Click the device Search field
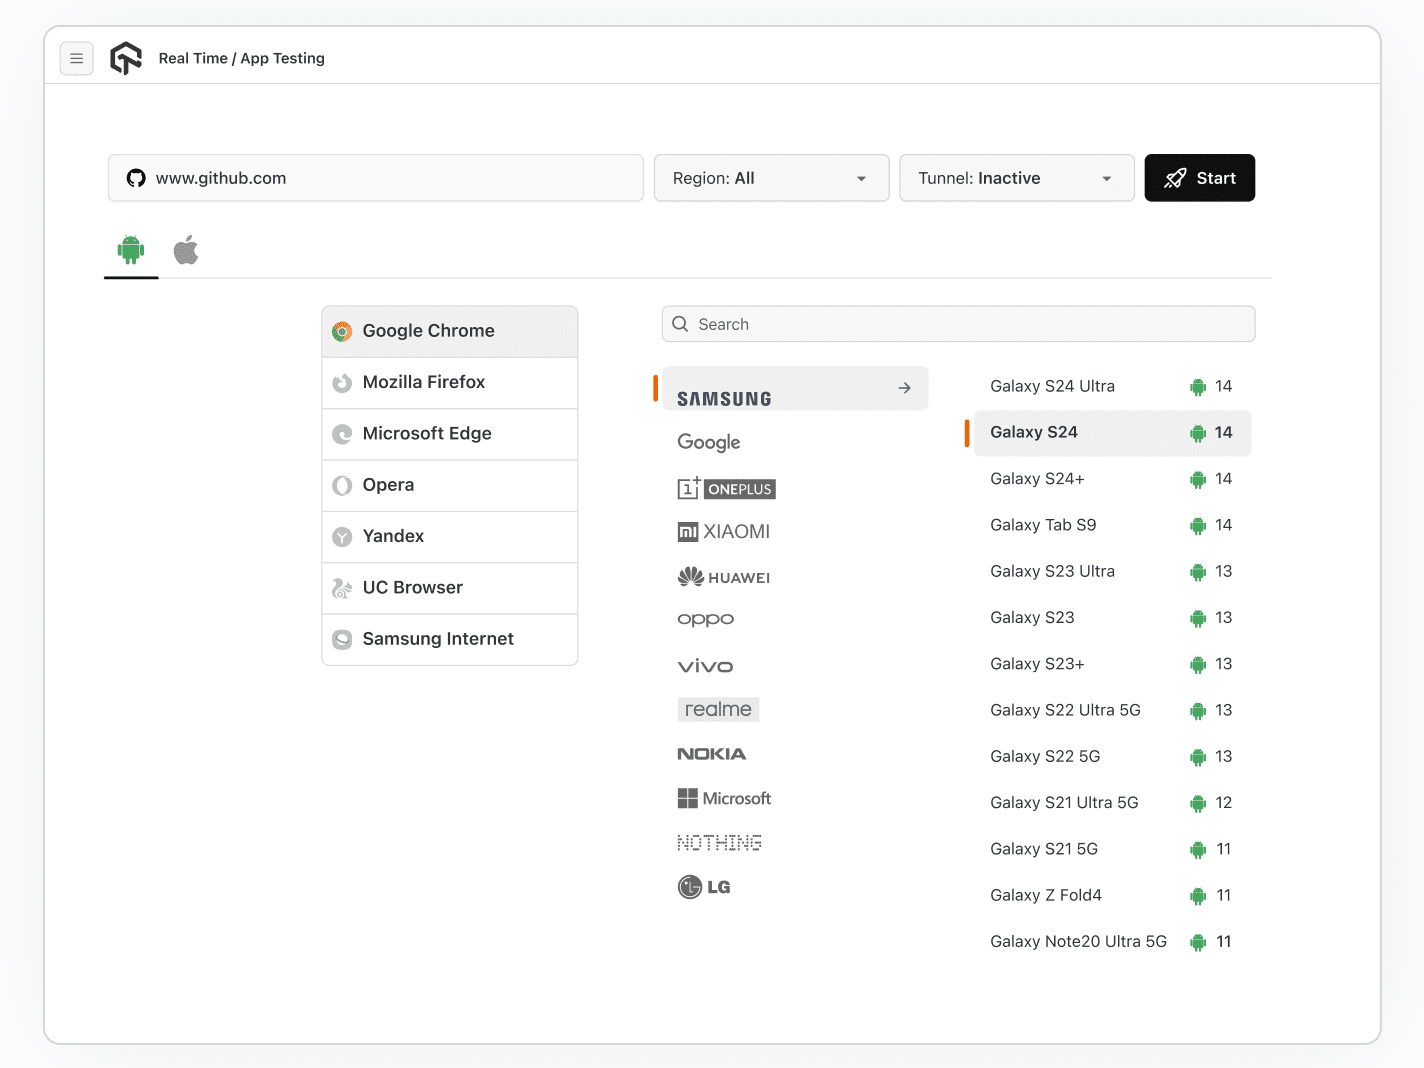The height and width of the screenshot is (1068, 1424). pyautogui.click(x=958, y=324)
